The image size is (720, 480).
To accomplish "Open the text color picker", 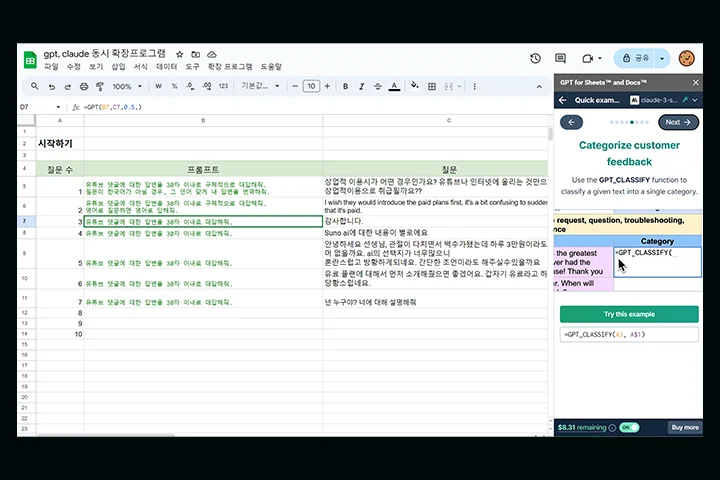I will click(x=394, y=86).
